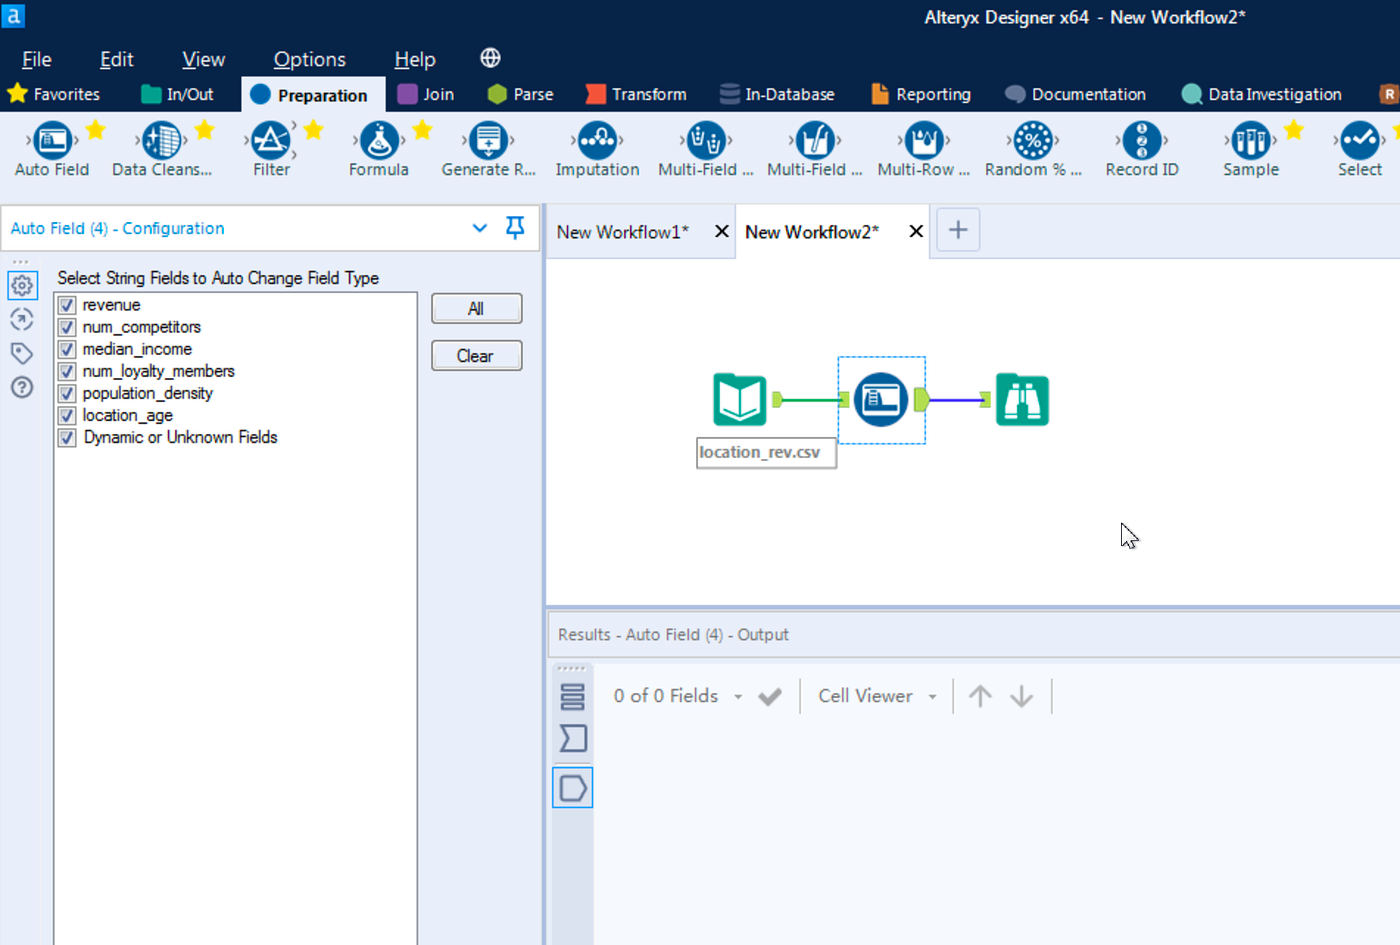Open the View menu

pyautogui.click(x=203, y=59)
